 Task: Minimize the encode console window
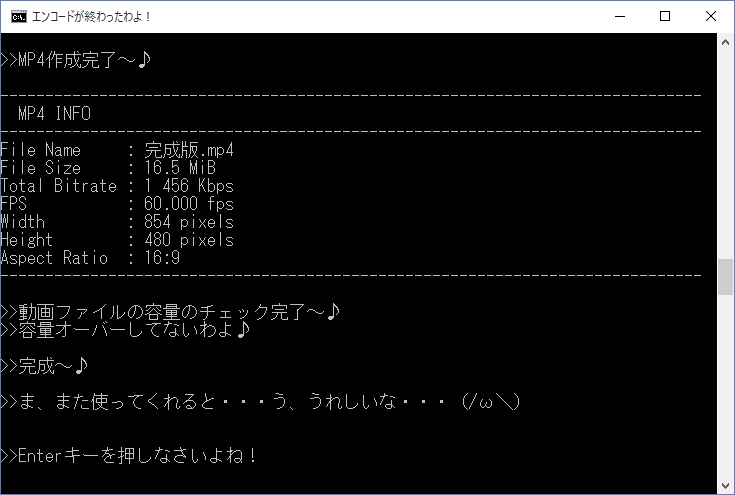coord(620,16)
